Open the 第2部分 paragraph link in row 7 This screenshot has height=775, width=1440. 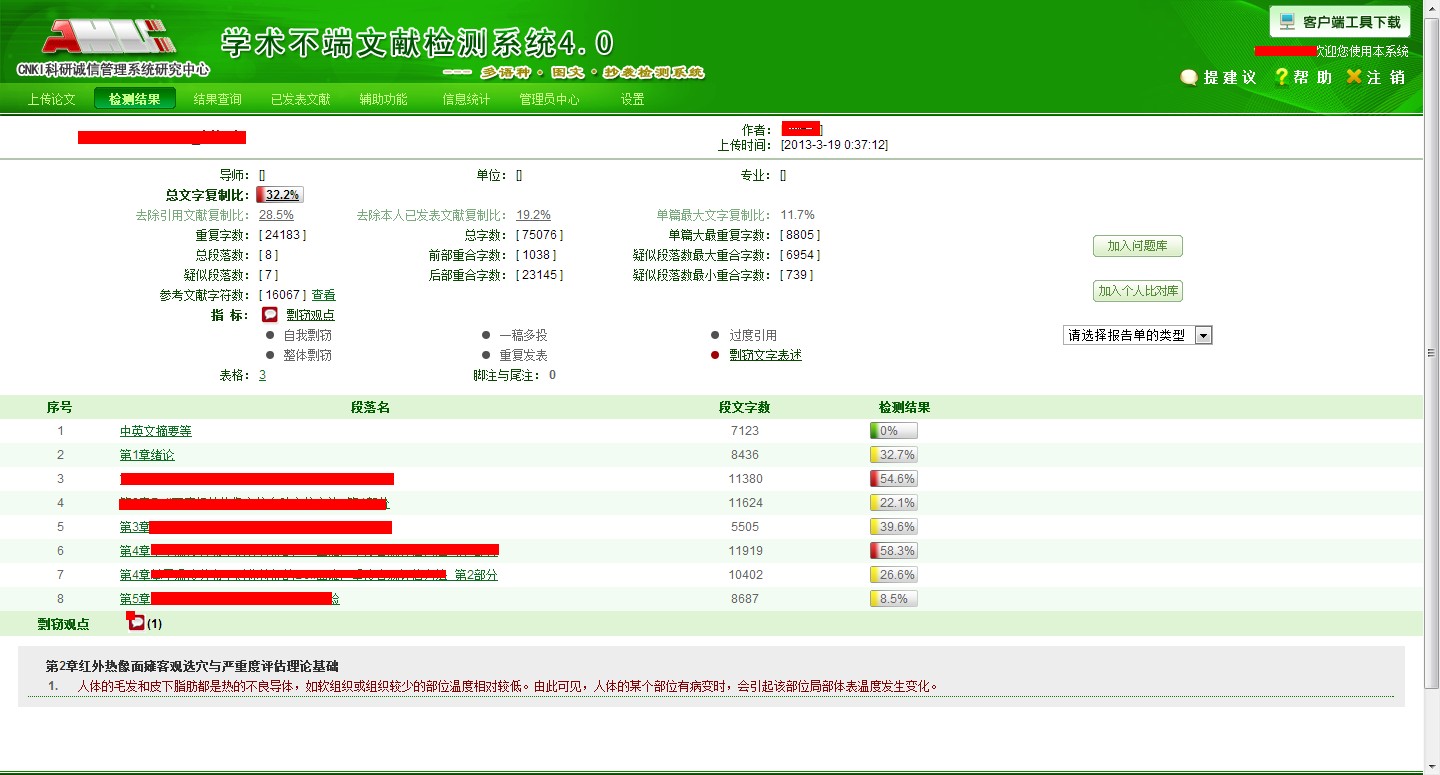point(476,575)
